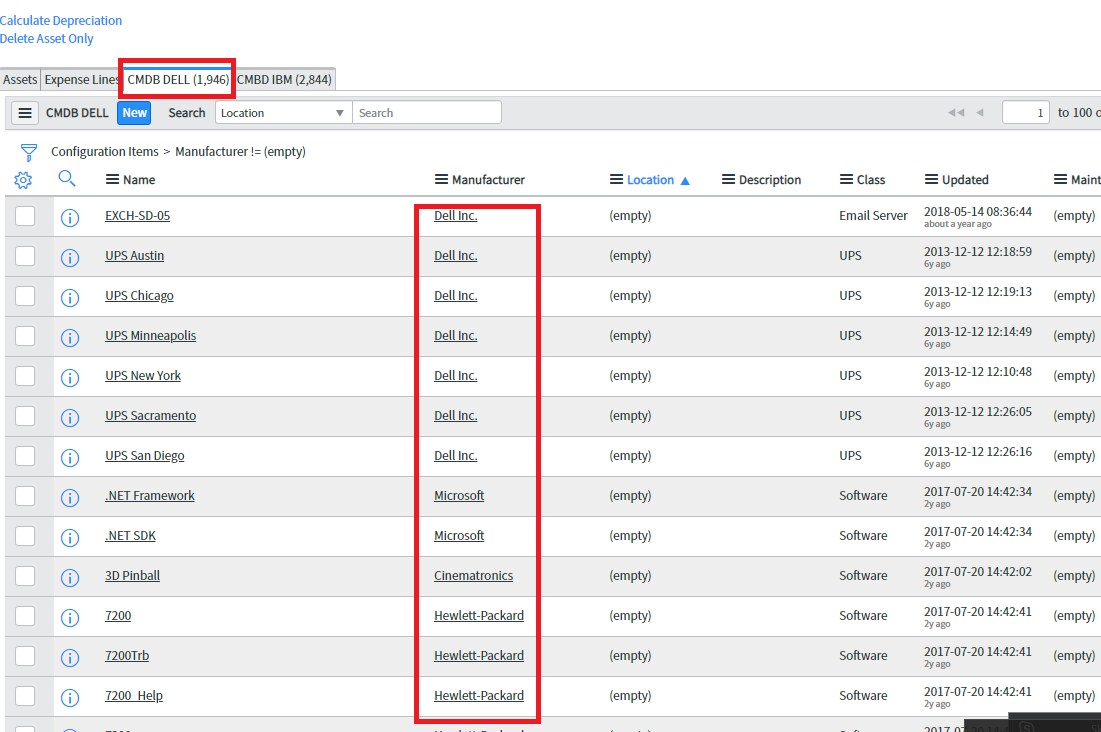Open the EXCH-SD-05 record link
This screenshot has height=732, width=1101.
pyautogui.click(x=138, y=216)
